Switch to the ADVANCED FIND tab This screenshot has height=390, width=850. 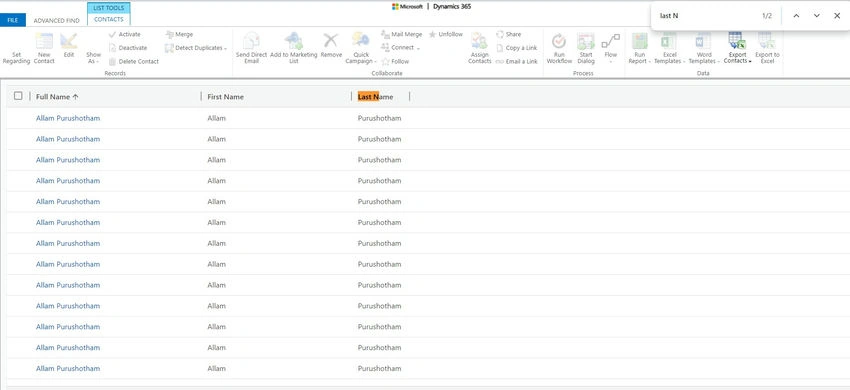click(x=56, y=21)
